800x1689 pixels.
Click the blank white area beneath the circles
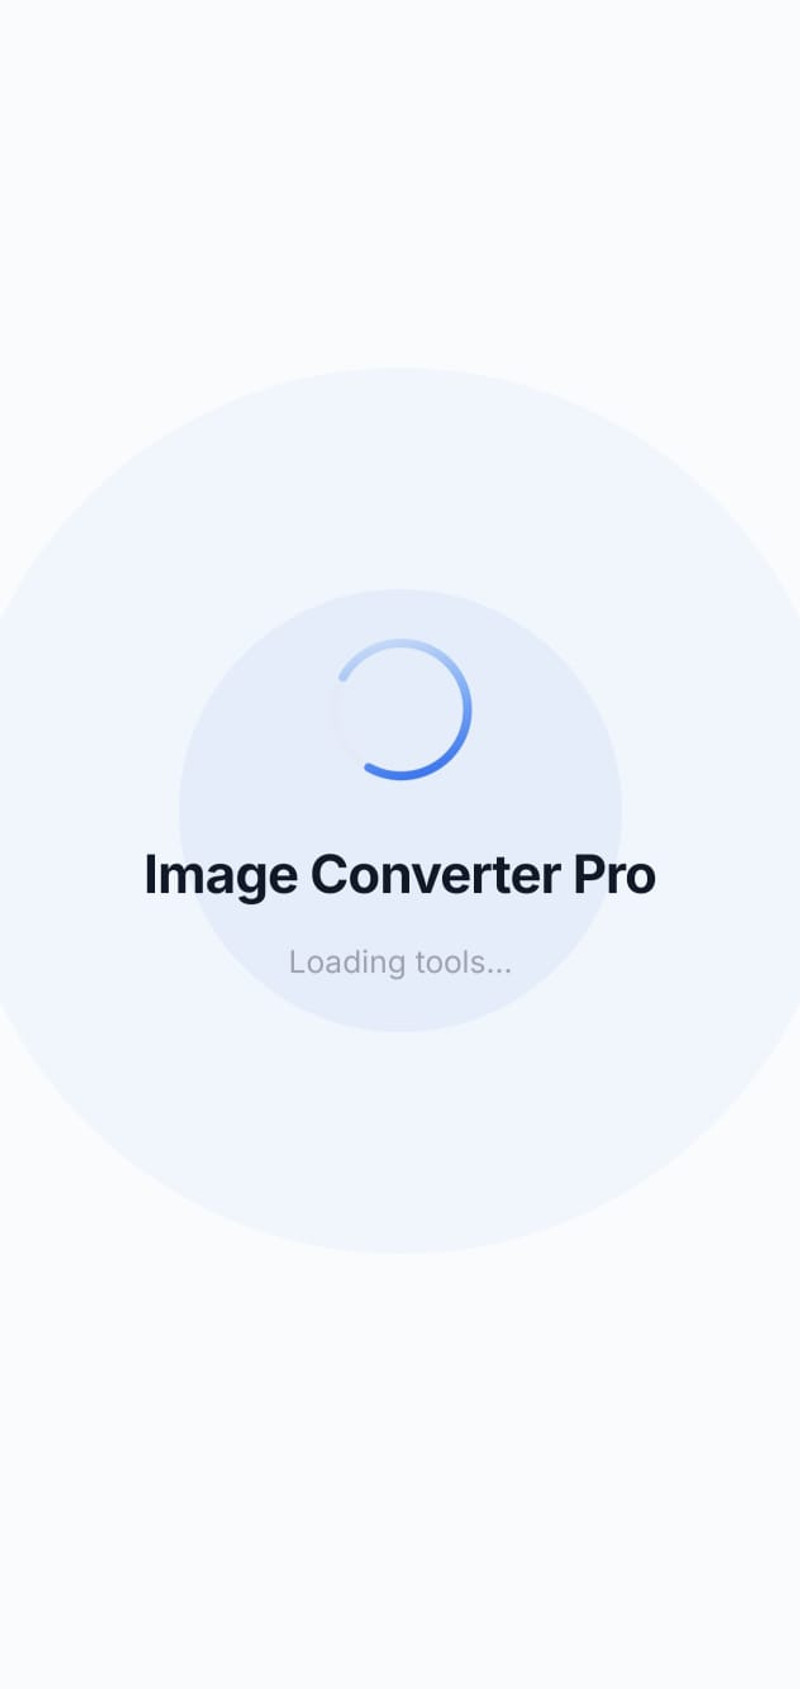(400, 1470)
